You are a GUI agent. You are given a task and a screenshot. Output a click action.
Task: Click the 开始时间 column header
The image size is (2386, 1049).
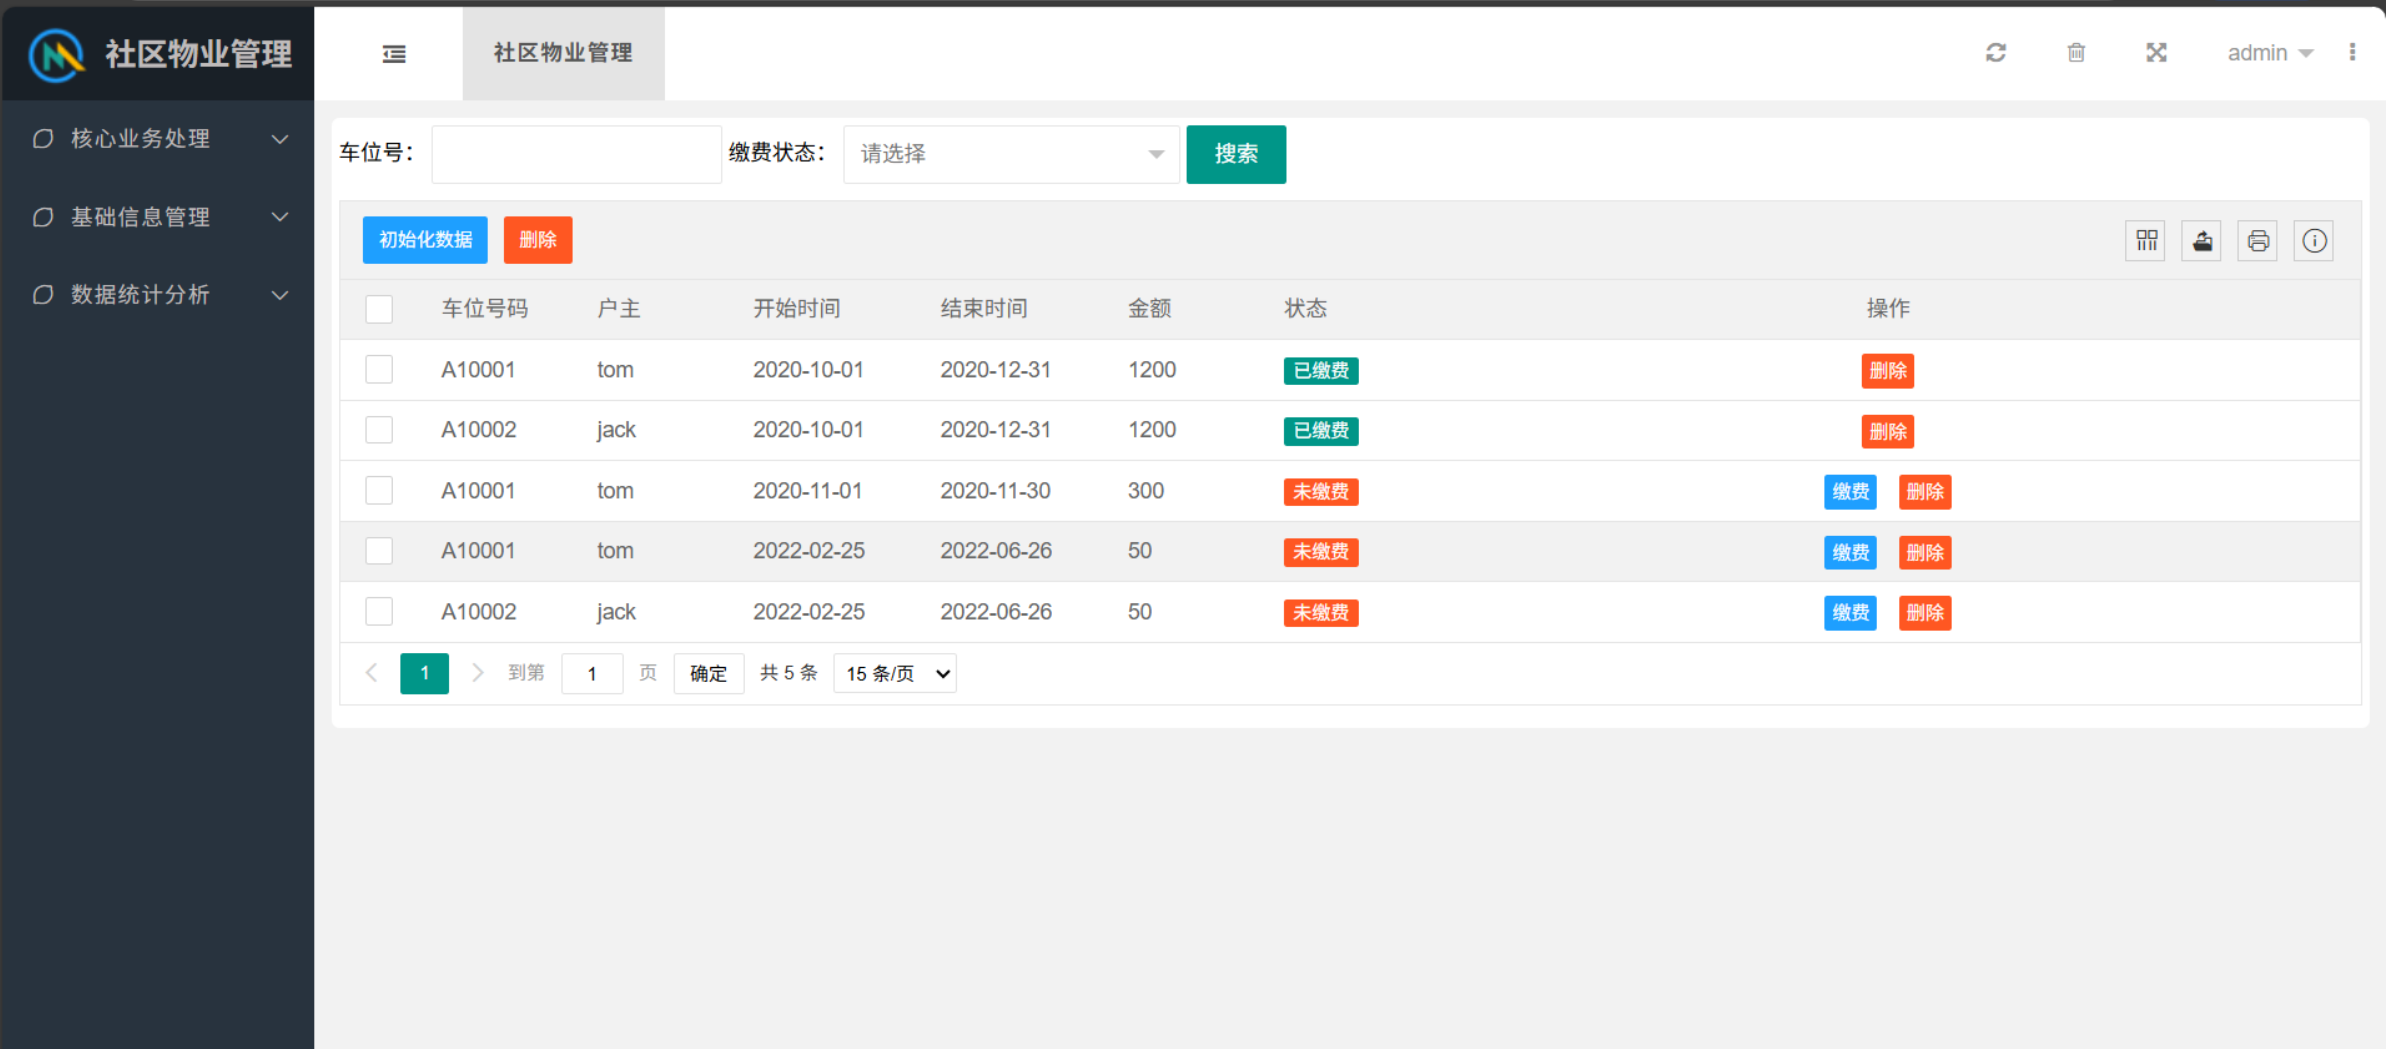(796, 309)
